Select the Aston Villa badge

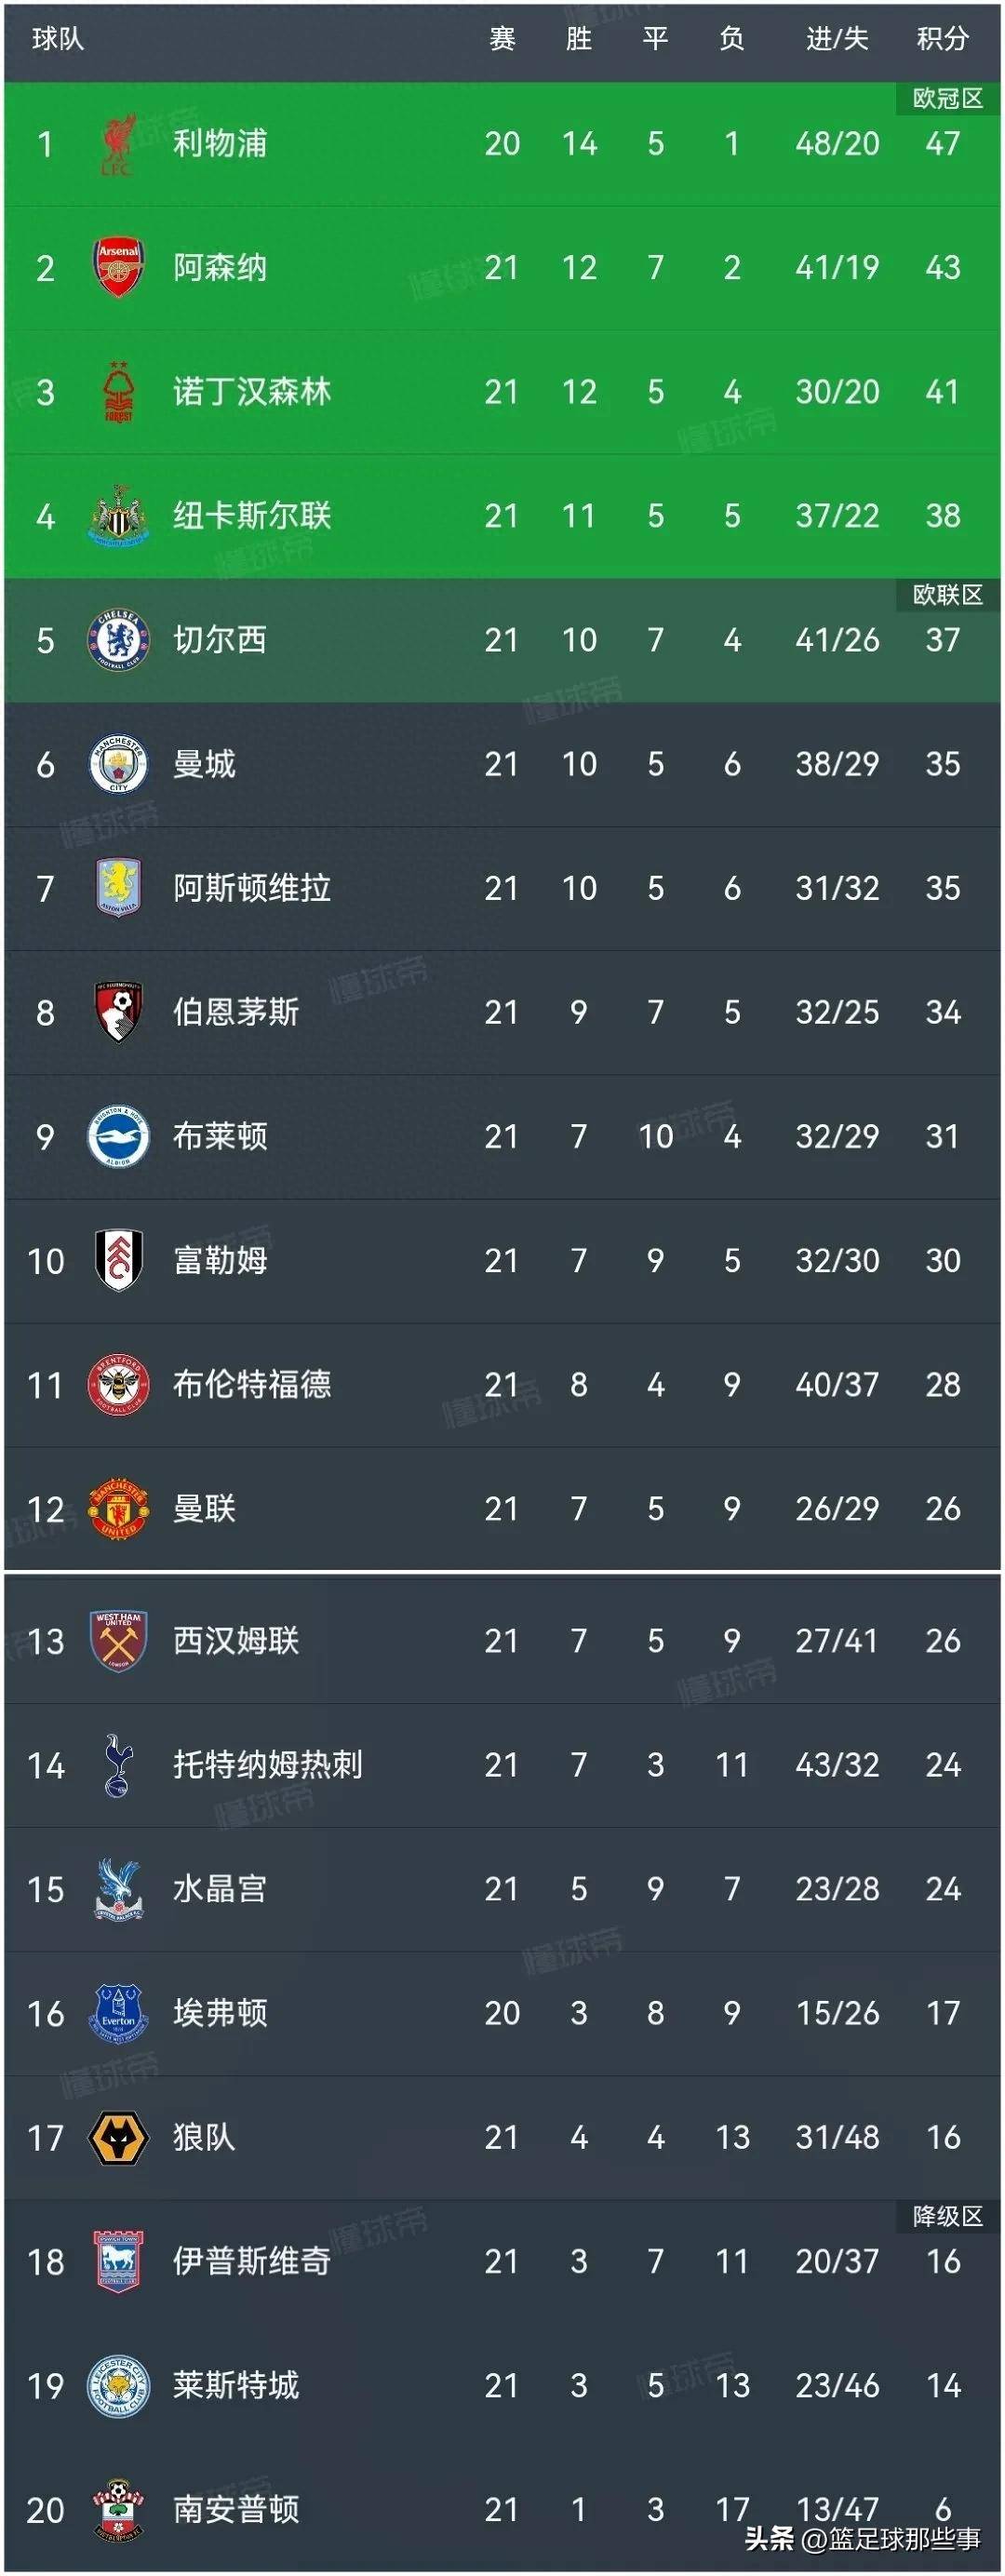coord(118,887)
